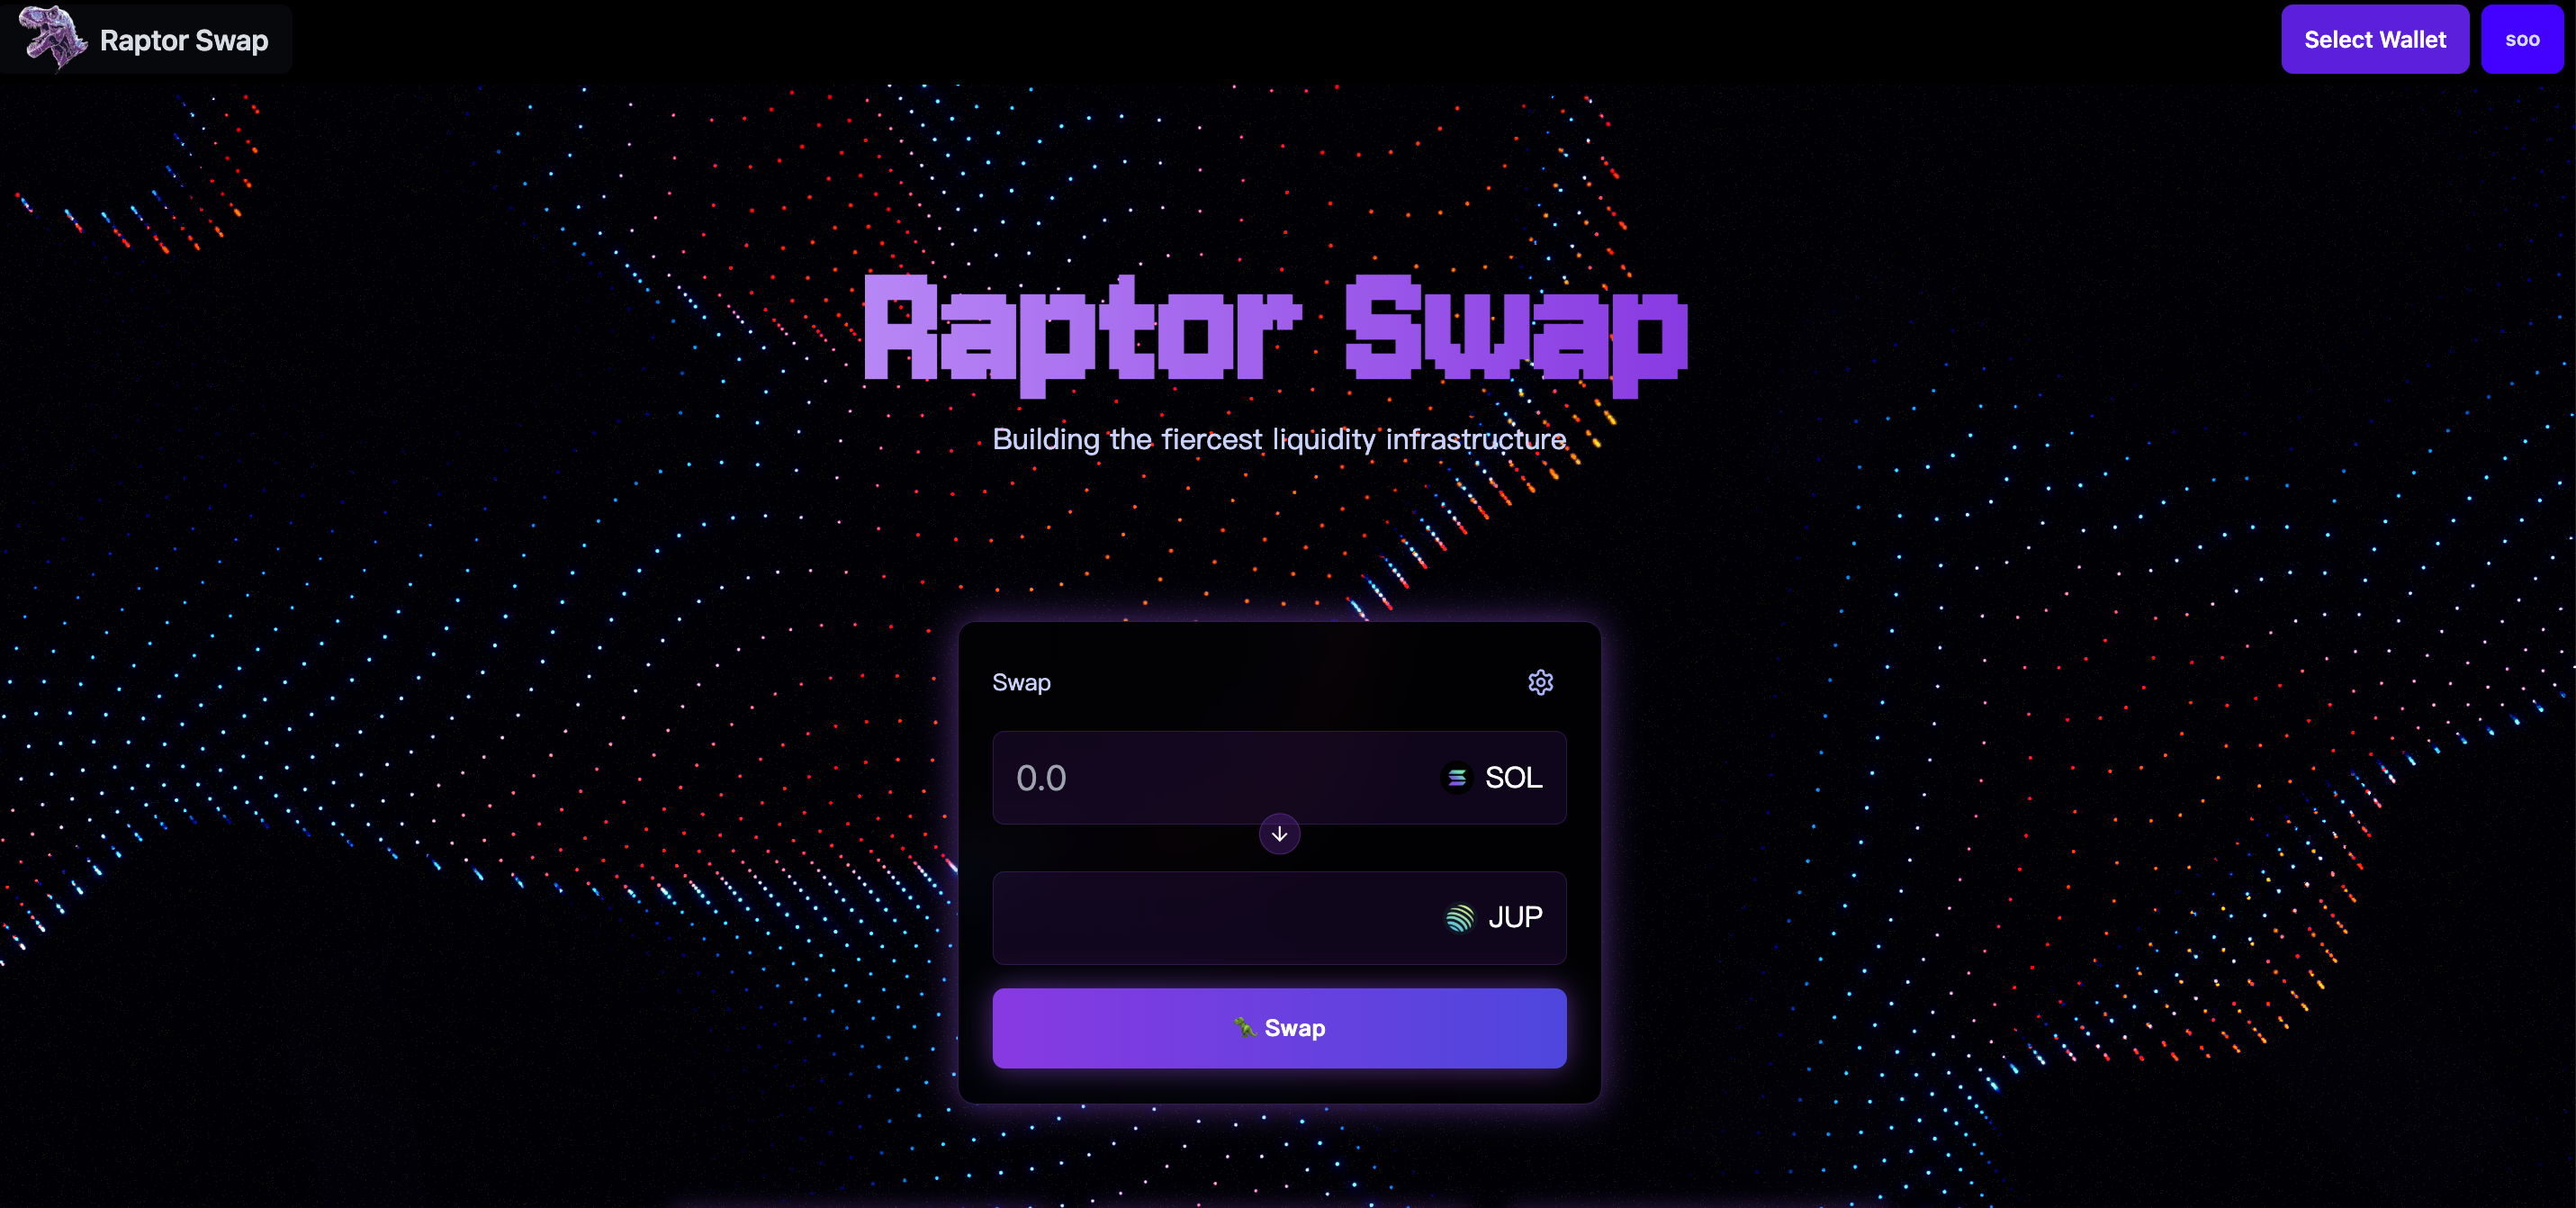This screenshot has height=1208, width=2576.
Task: Click the Swap button
Action: [x=1280, y=1027]
